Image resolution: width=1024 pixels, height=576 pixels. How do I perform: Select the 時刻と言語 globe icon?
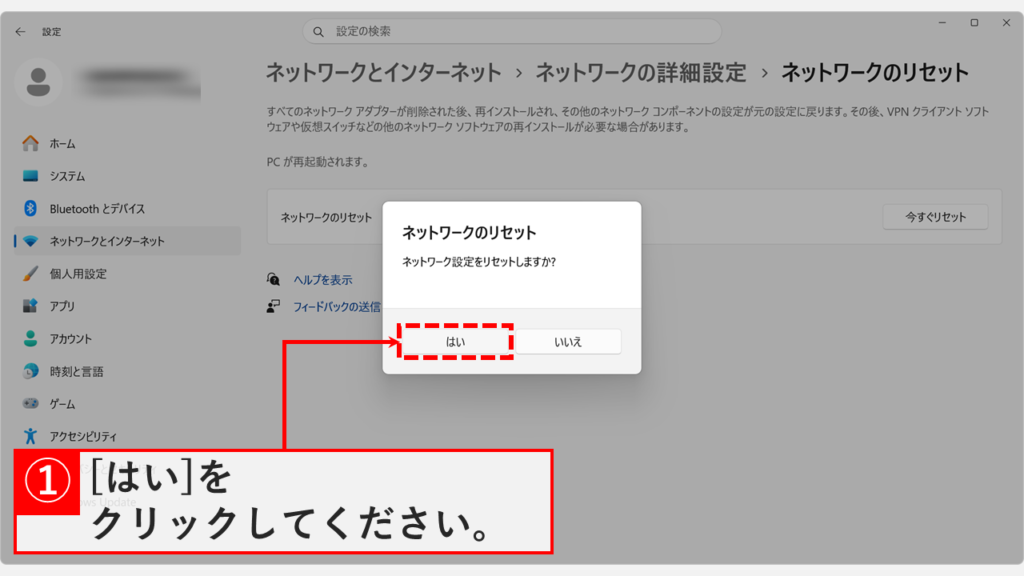coord(27,371)
